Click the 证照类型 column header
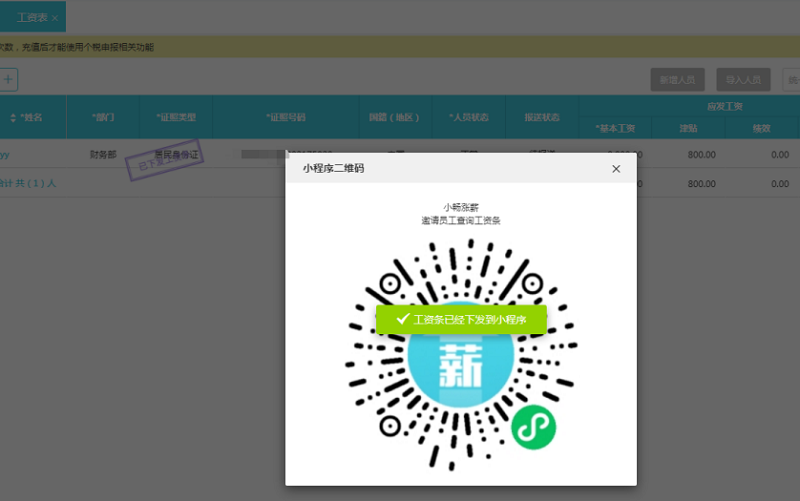 [x=176, y=117]
